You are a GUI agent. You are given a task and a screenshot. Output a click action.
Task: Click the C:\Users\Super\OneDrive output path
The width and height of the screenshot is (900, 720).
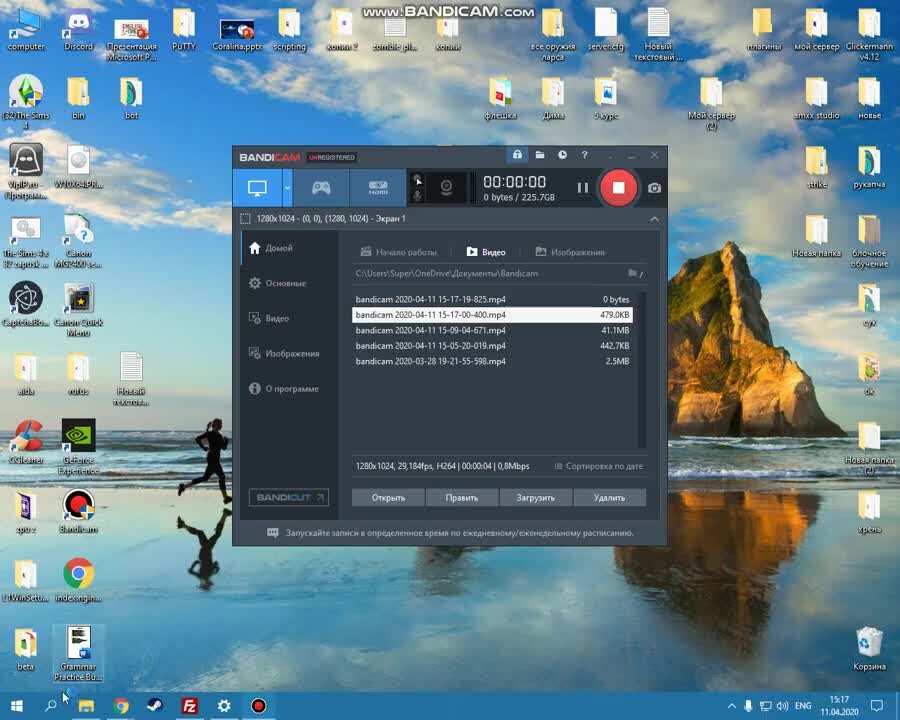pyautogui.click(x=447, y=273)
